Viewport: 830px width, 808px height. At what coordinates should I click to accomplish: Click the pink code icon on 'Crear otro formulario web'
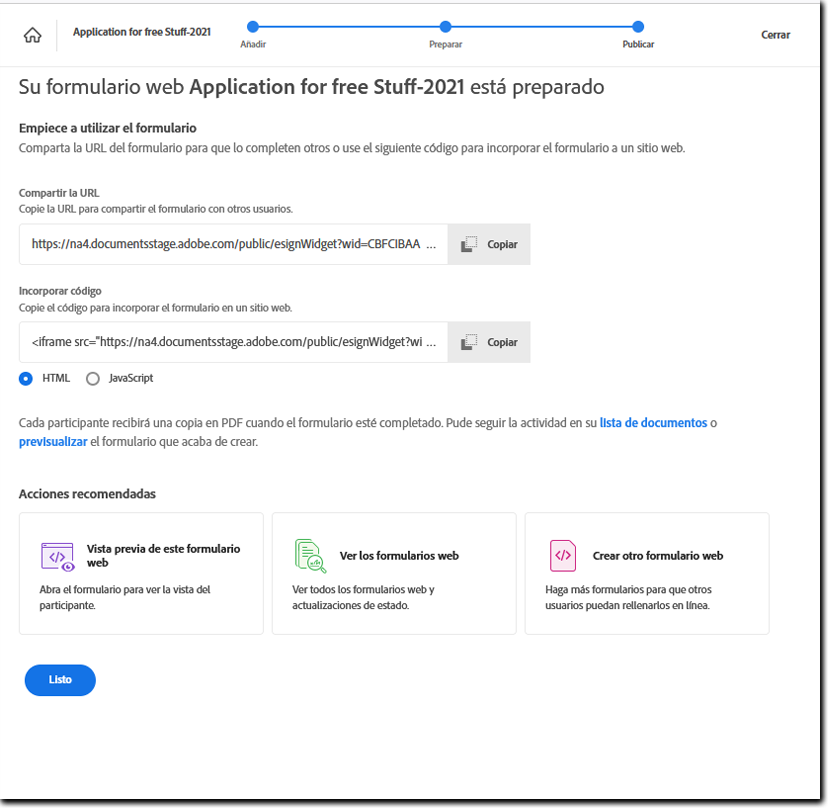(564, 556)
